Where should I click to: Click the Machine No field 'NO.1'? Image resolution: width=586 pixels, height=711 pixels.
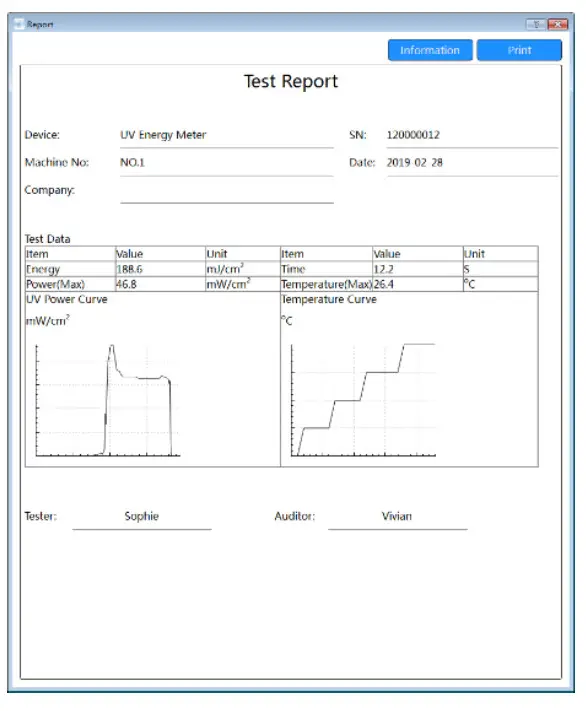tap(227, 163)
